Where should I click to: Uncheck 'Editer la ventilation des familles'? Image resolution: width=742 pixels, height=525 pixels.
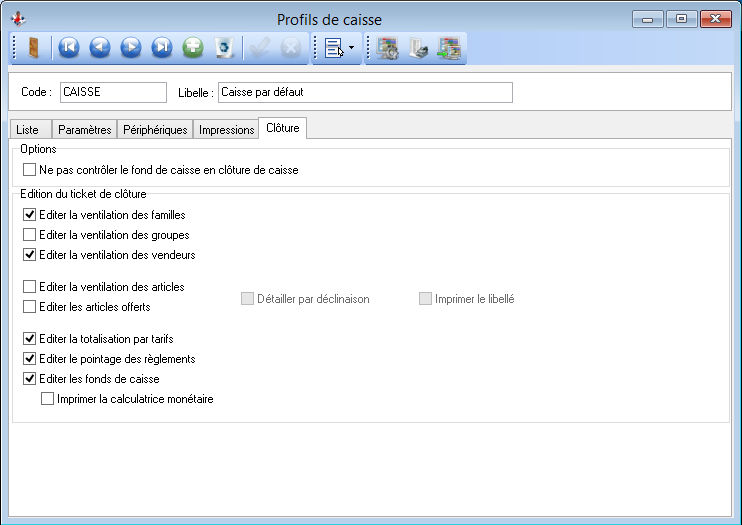tap(30, 215)
